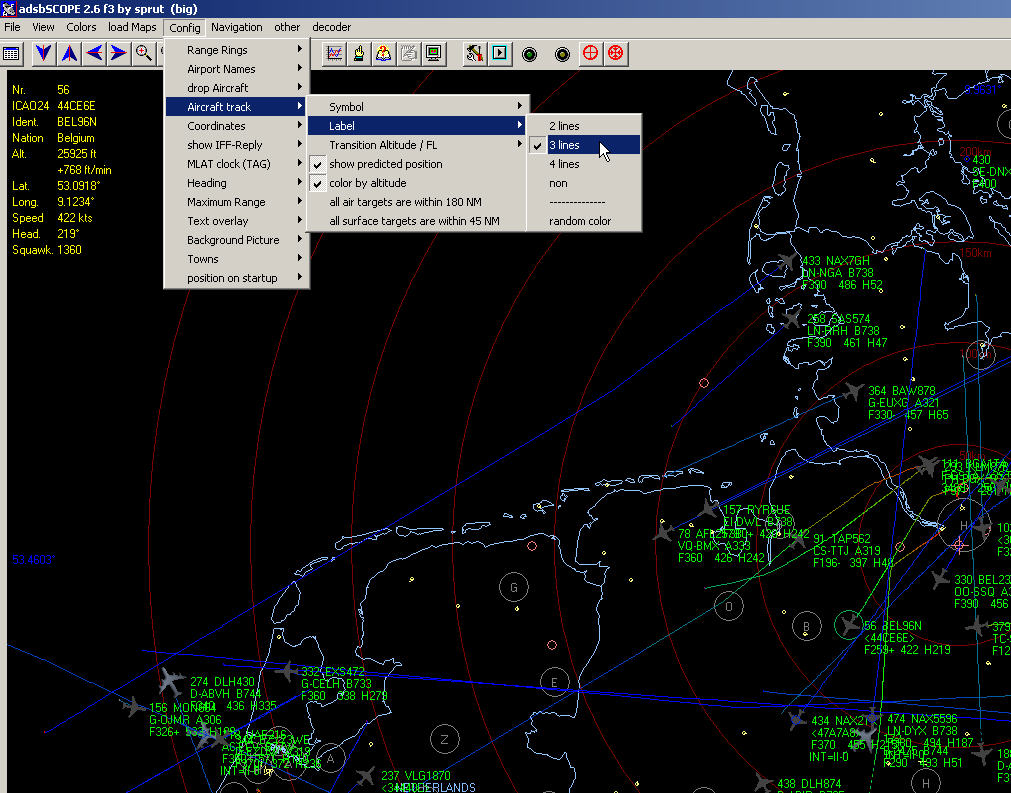Expand the Towns submenu
This screenshot has height=793, width=1011.
click(x=237, y=259)
